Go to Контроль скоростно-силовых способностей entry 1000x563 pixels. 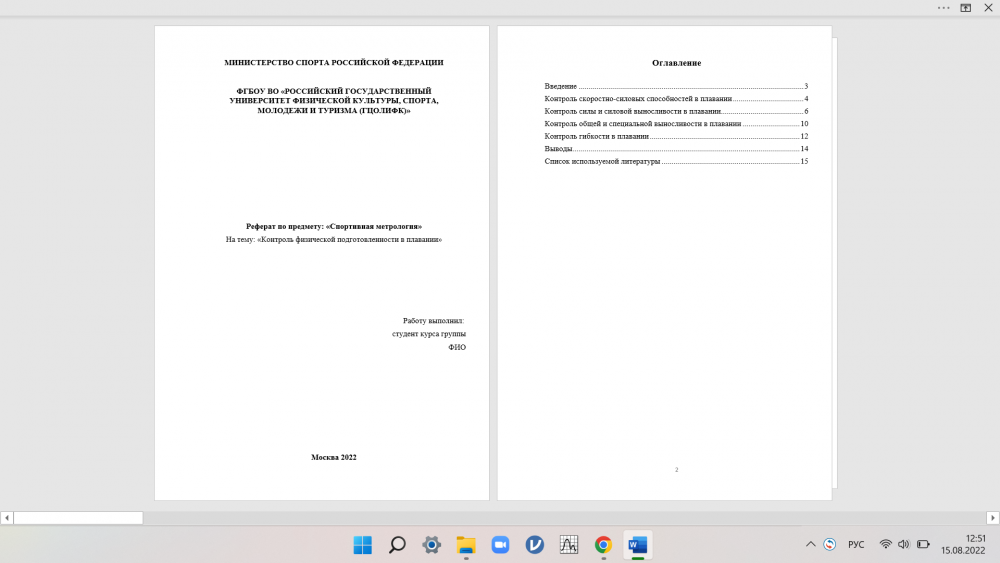[x=676, y=99]
